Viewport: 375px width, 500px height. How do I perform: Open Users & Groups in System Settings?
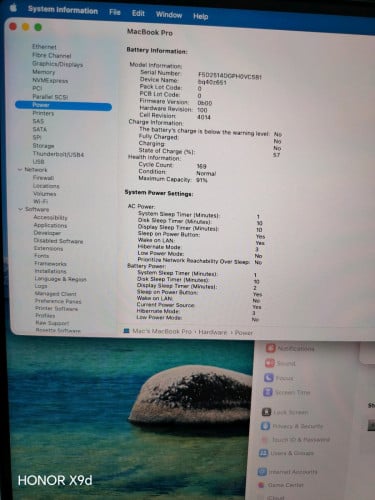(x=287, y=453)
